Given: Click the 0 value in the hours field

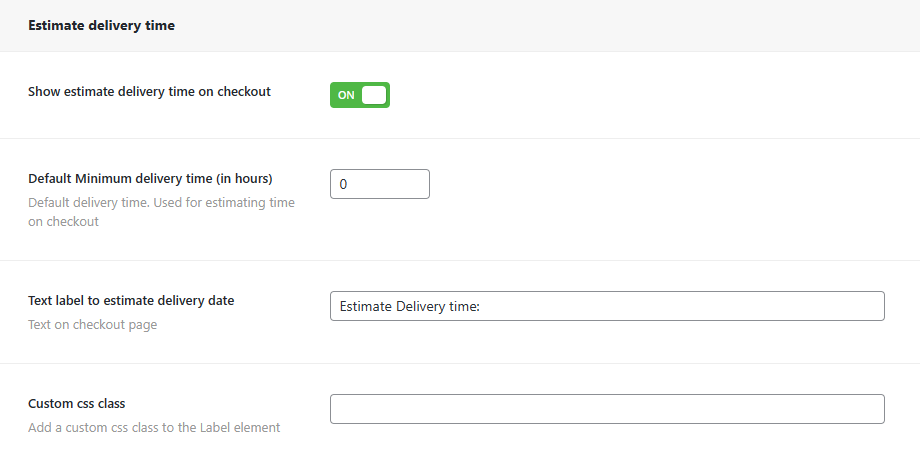Looking at the screenshot, I should (x=344, y=184).
